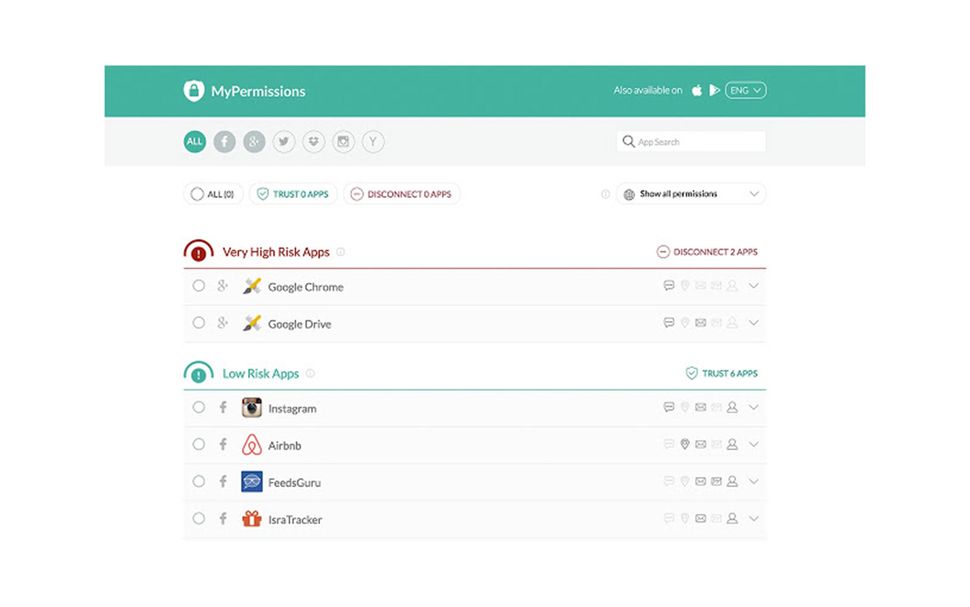The image size is (970, 607).
Task: Switch to the TRUST 0 APPS tab
Action: pyautogui.click(x=292, y=194)
